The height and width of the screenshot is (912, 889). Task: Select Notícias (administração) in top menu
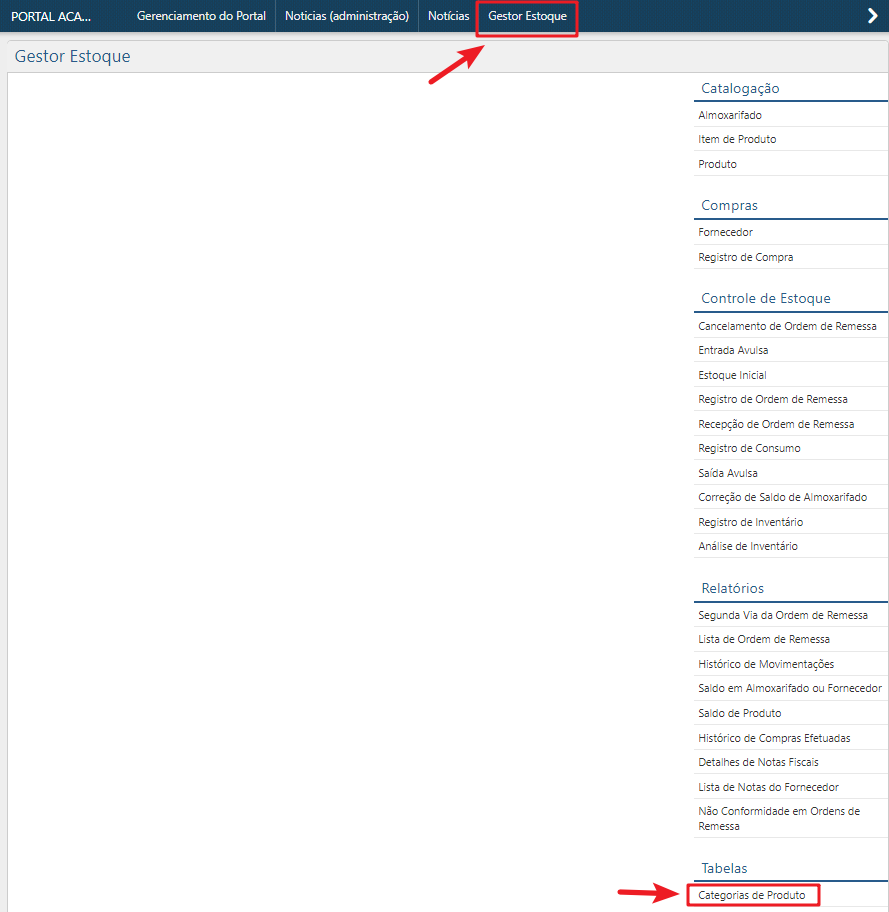[346, 16]
